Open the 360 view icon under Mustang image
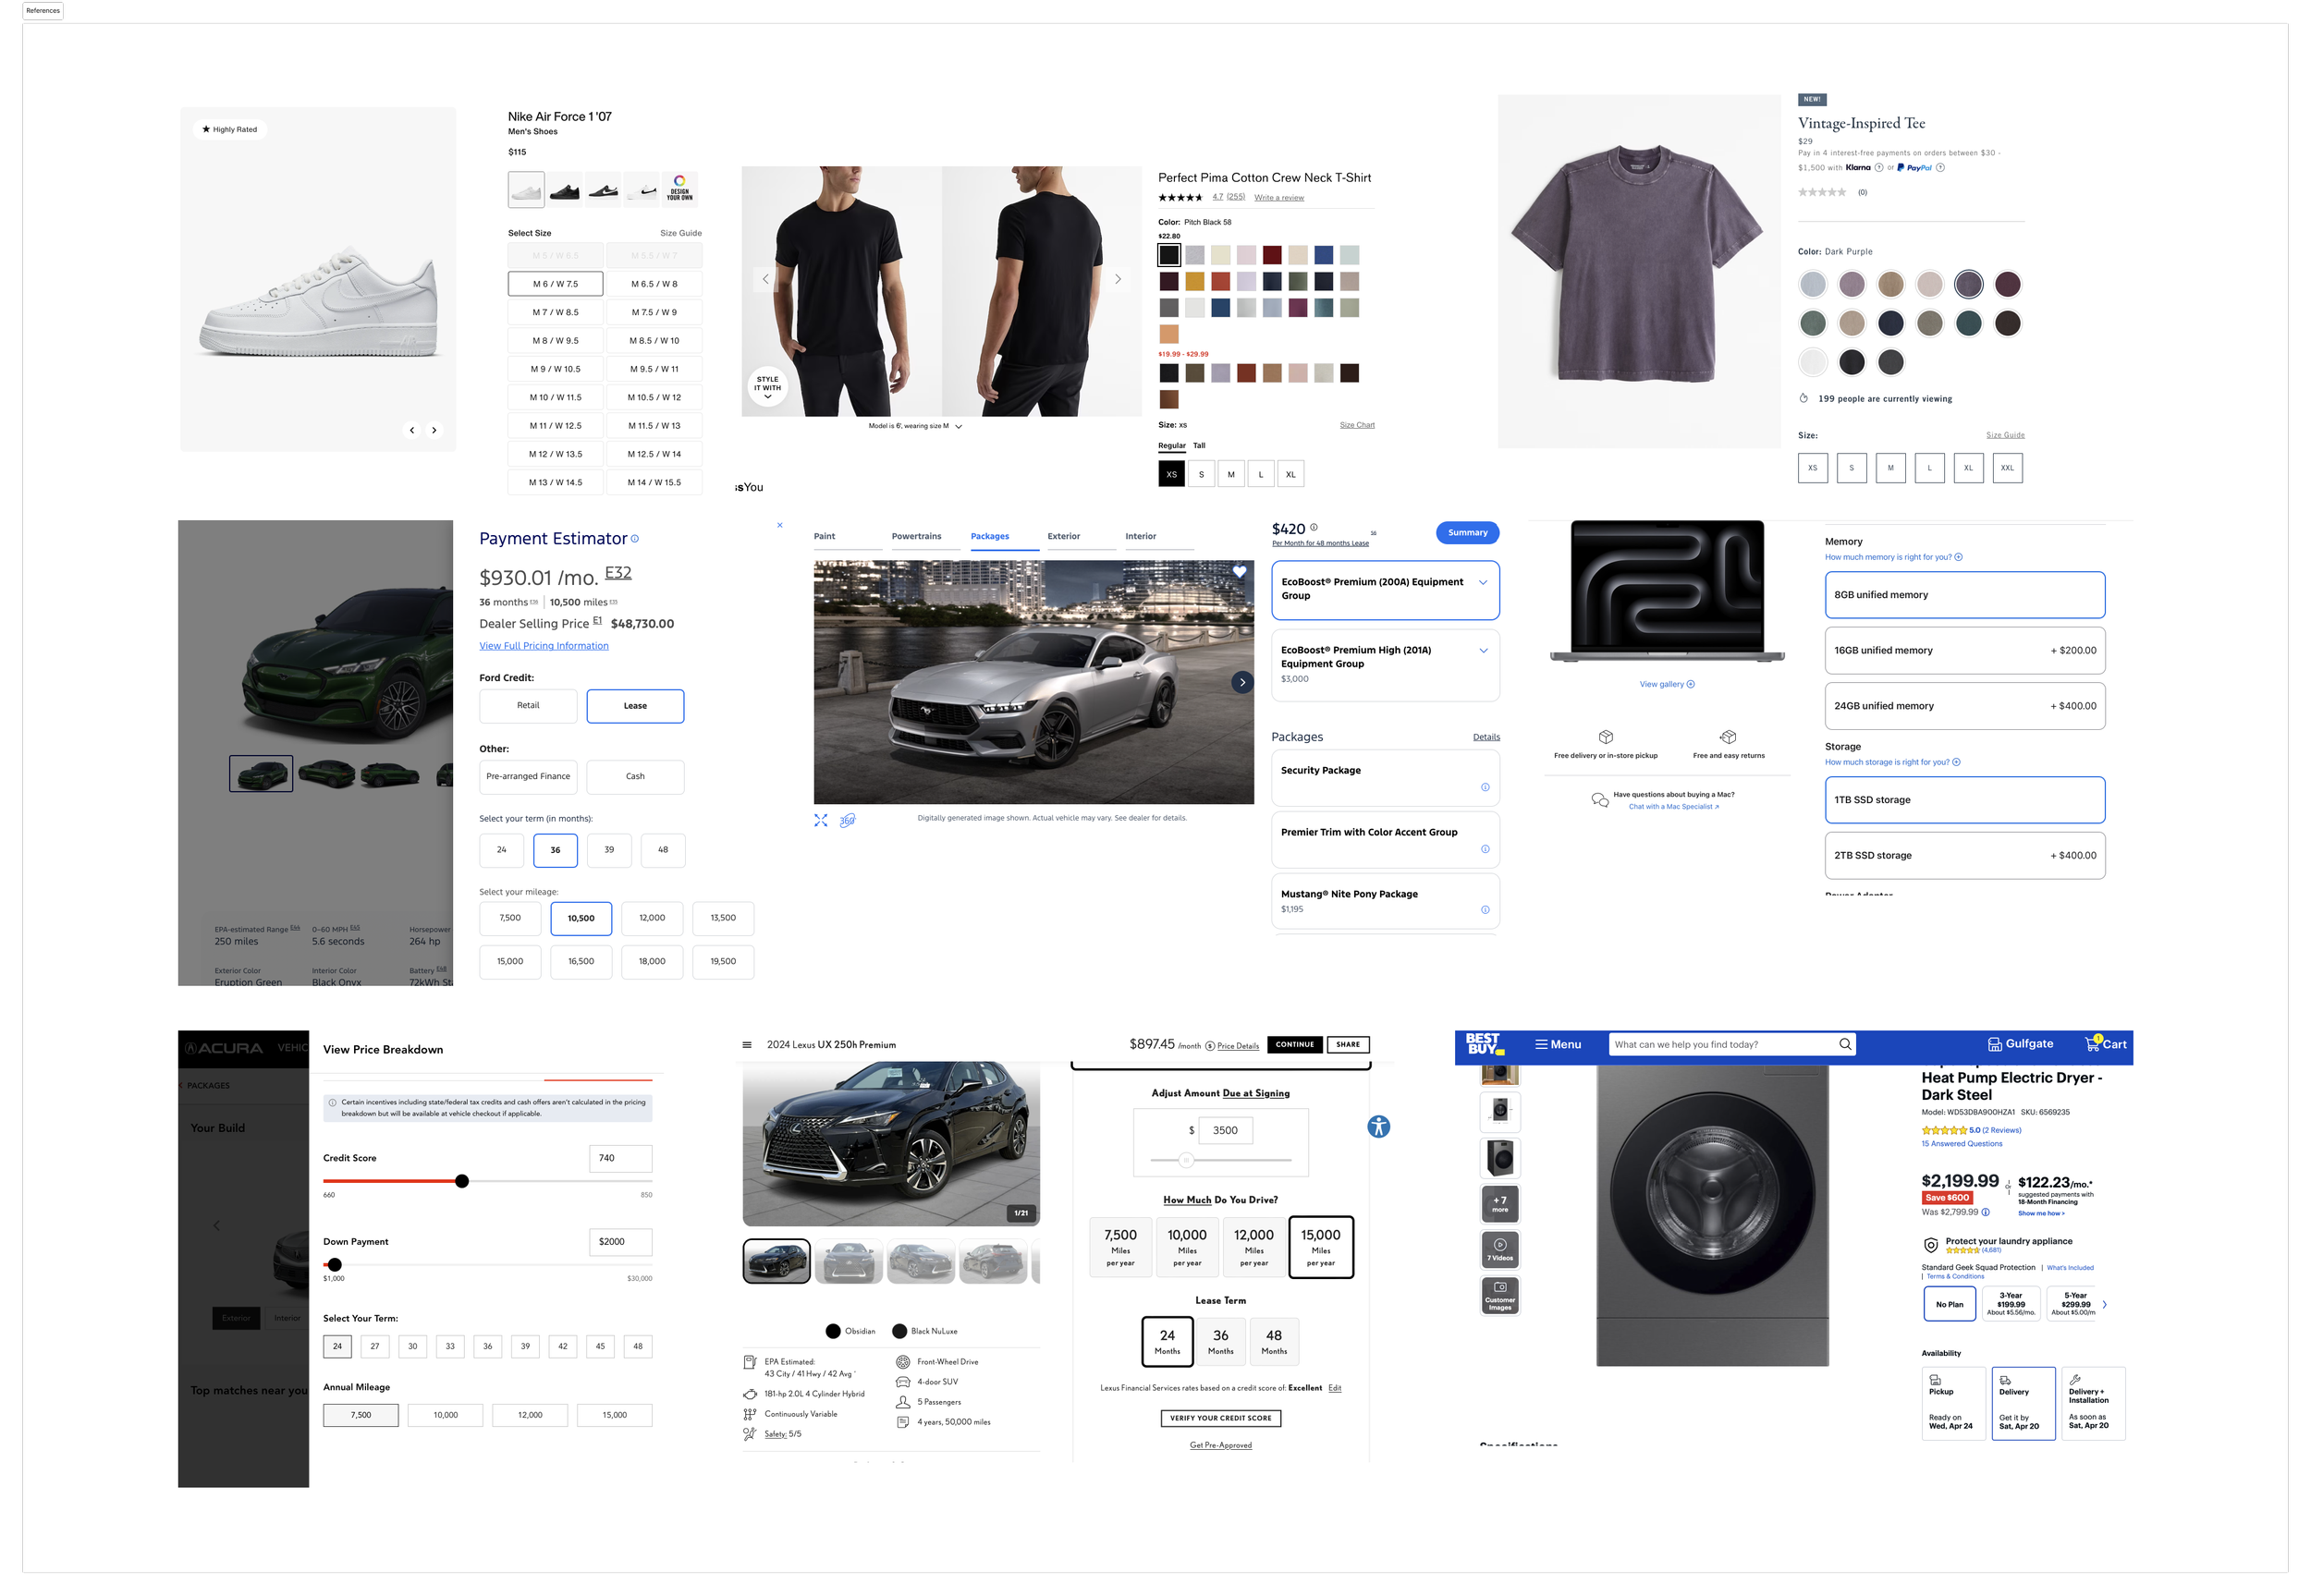 (847, 820)
